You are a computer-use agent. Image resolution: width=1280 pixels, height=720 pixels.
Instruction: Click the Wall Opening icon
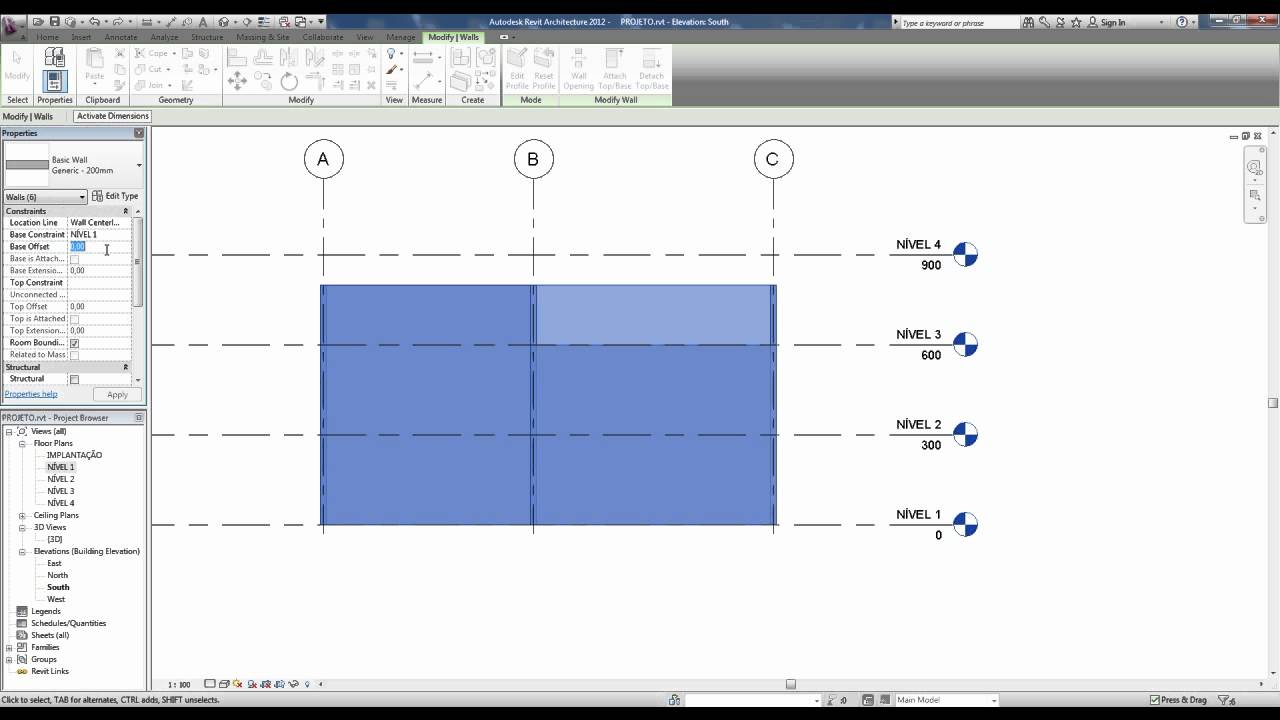(578, 68)
